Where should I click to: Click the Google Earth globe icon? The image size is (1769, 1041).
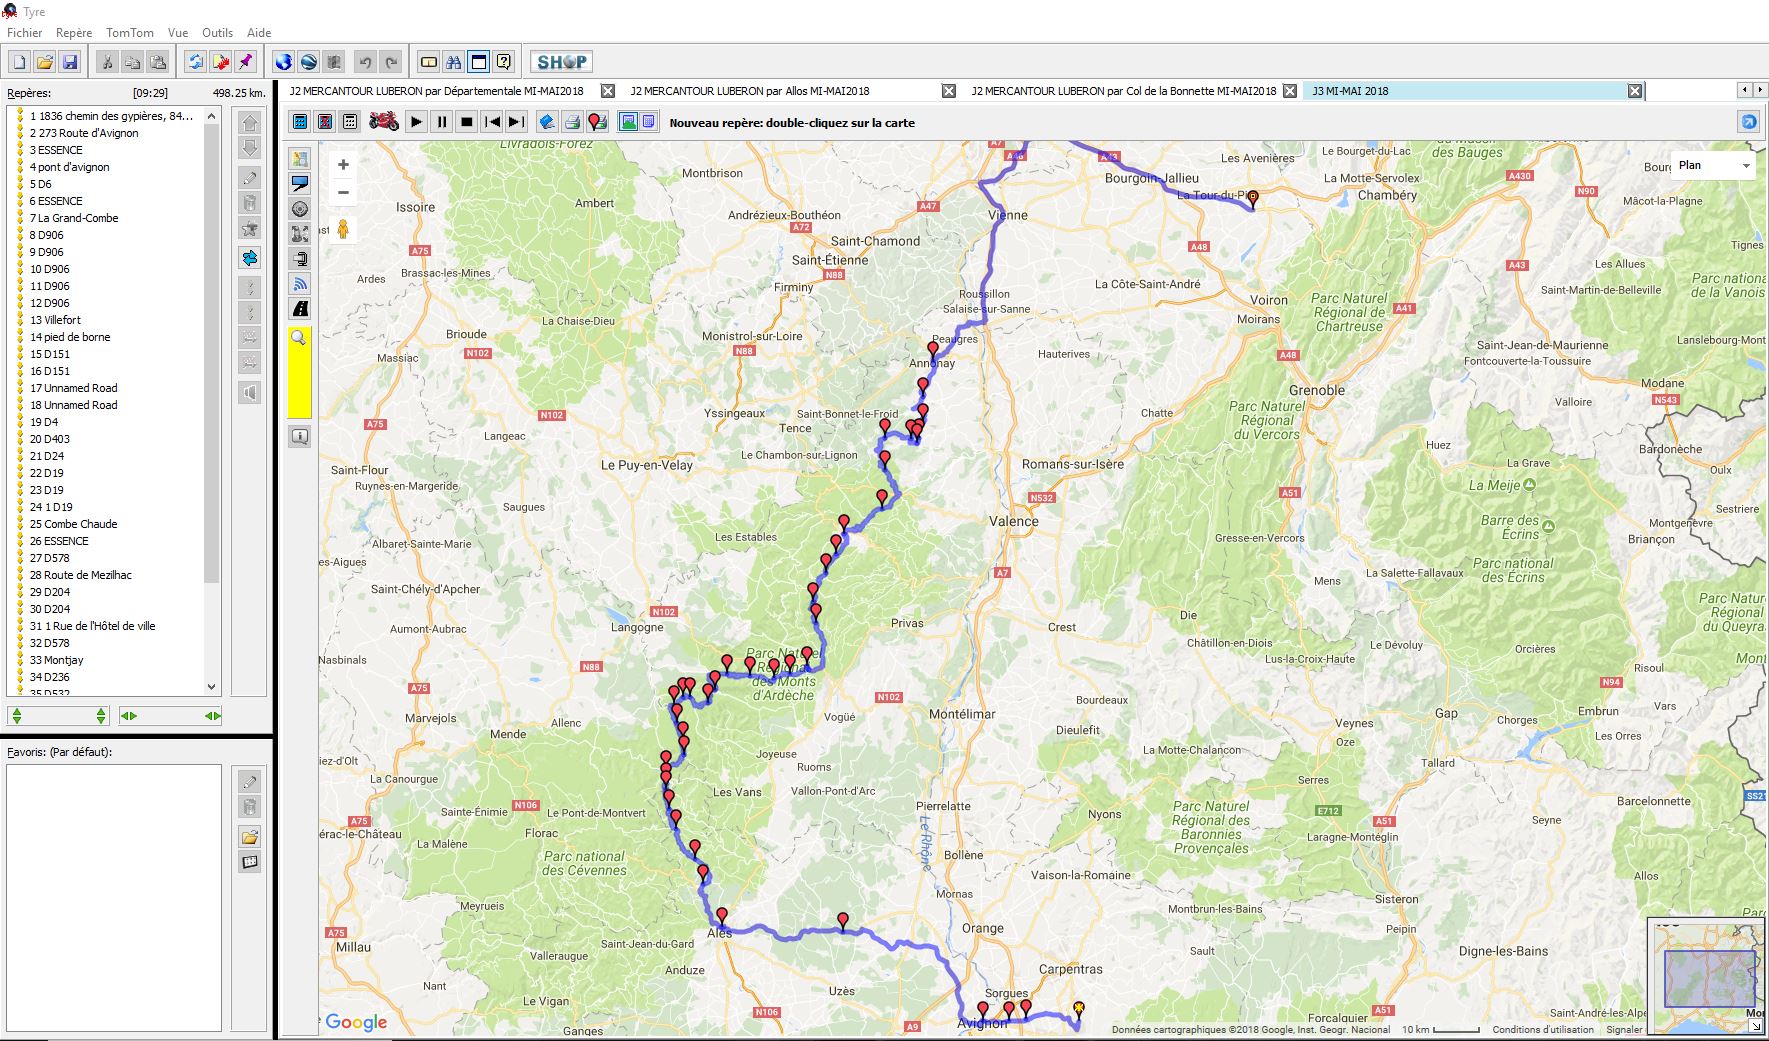pyautogui.click(x=284, y=62)
